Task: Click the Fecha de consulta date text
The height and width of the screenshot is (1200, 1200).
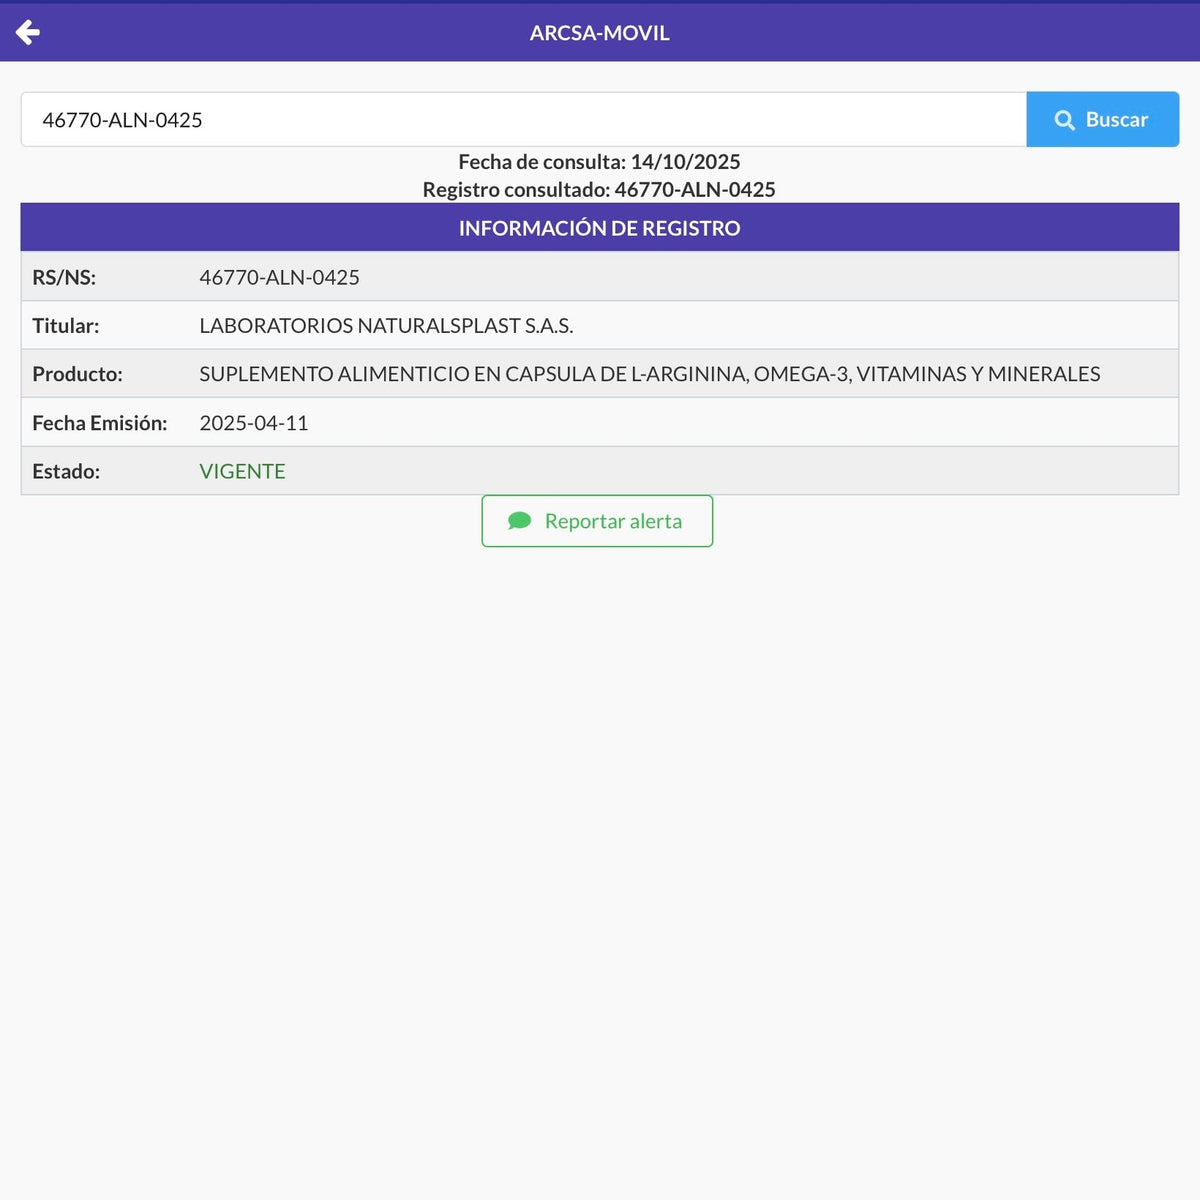Action: pyautogui.click(x=599, y=162)
